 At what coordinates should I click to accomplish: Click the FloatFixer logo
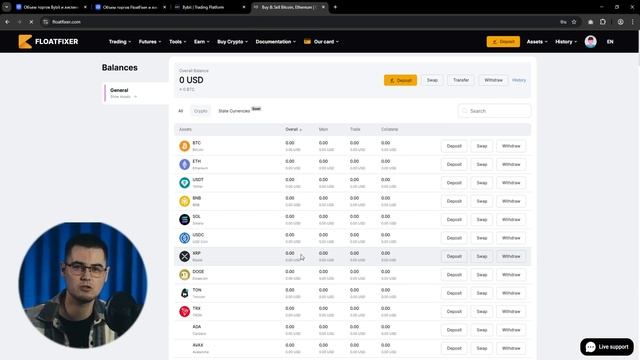click(48, 42)
